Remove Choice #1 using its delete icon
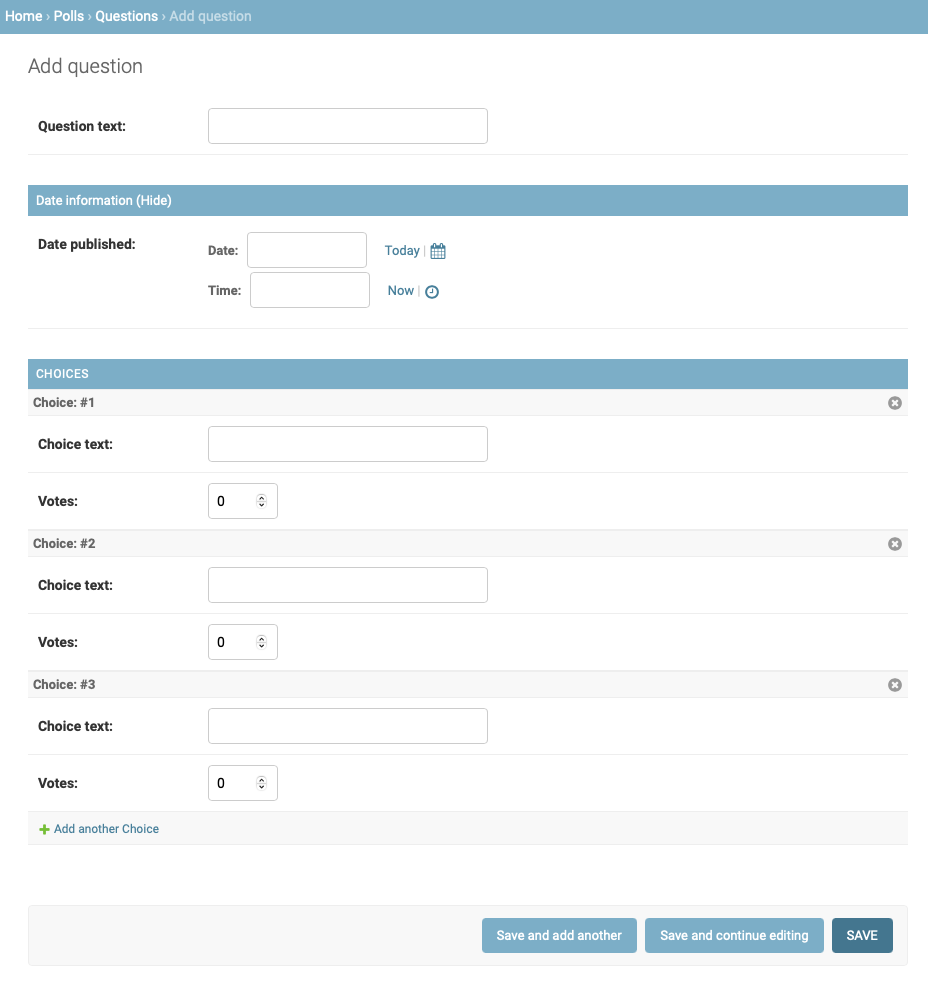Viewport: 928px width, 982px height. pyautogui.click(x=895, y=402)
